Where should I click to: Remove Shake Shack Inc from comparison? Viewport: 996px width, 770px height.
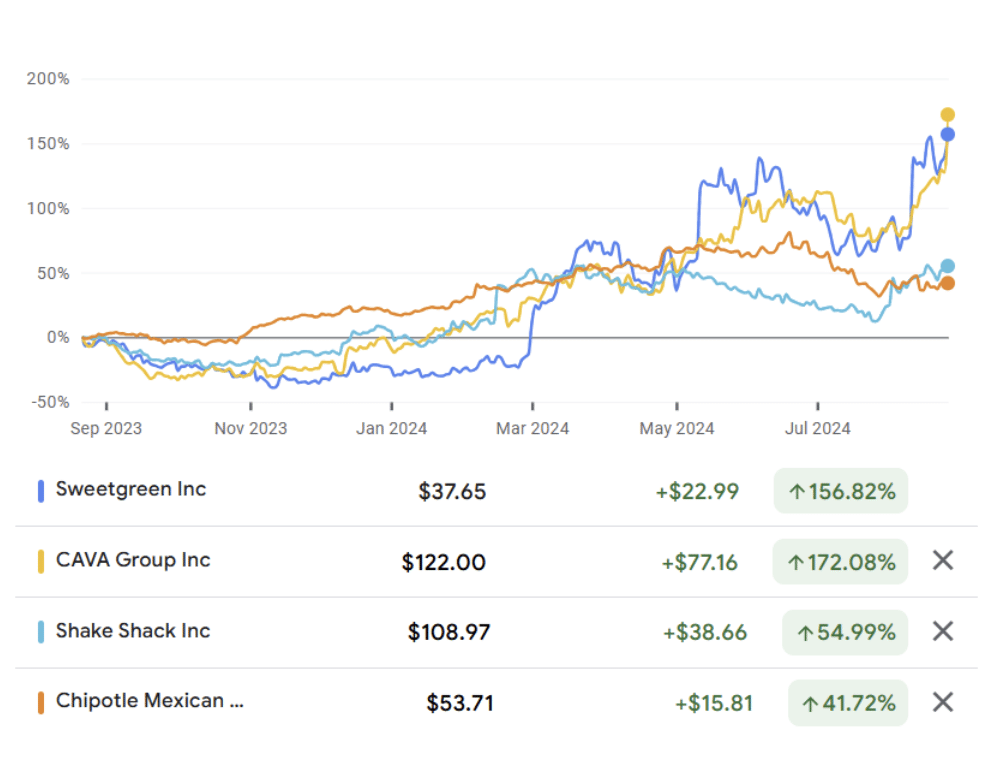tap(943, 631)
